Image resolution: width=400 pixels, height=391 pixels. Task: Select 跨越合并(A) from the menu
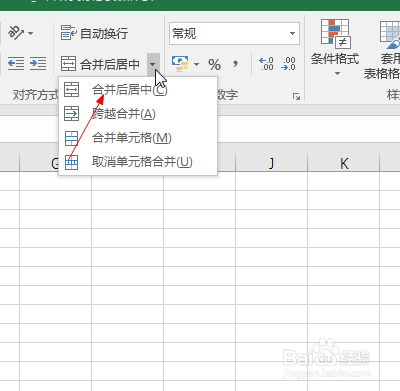[138, 114]
